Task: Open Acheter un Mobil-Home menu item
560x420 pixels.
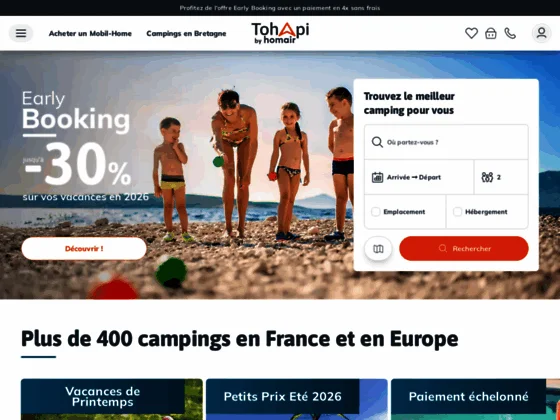Action: pyautogui.click(x=90, y=34)
